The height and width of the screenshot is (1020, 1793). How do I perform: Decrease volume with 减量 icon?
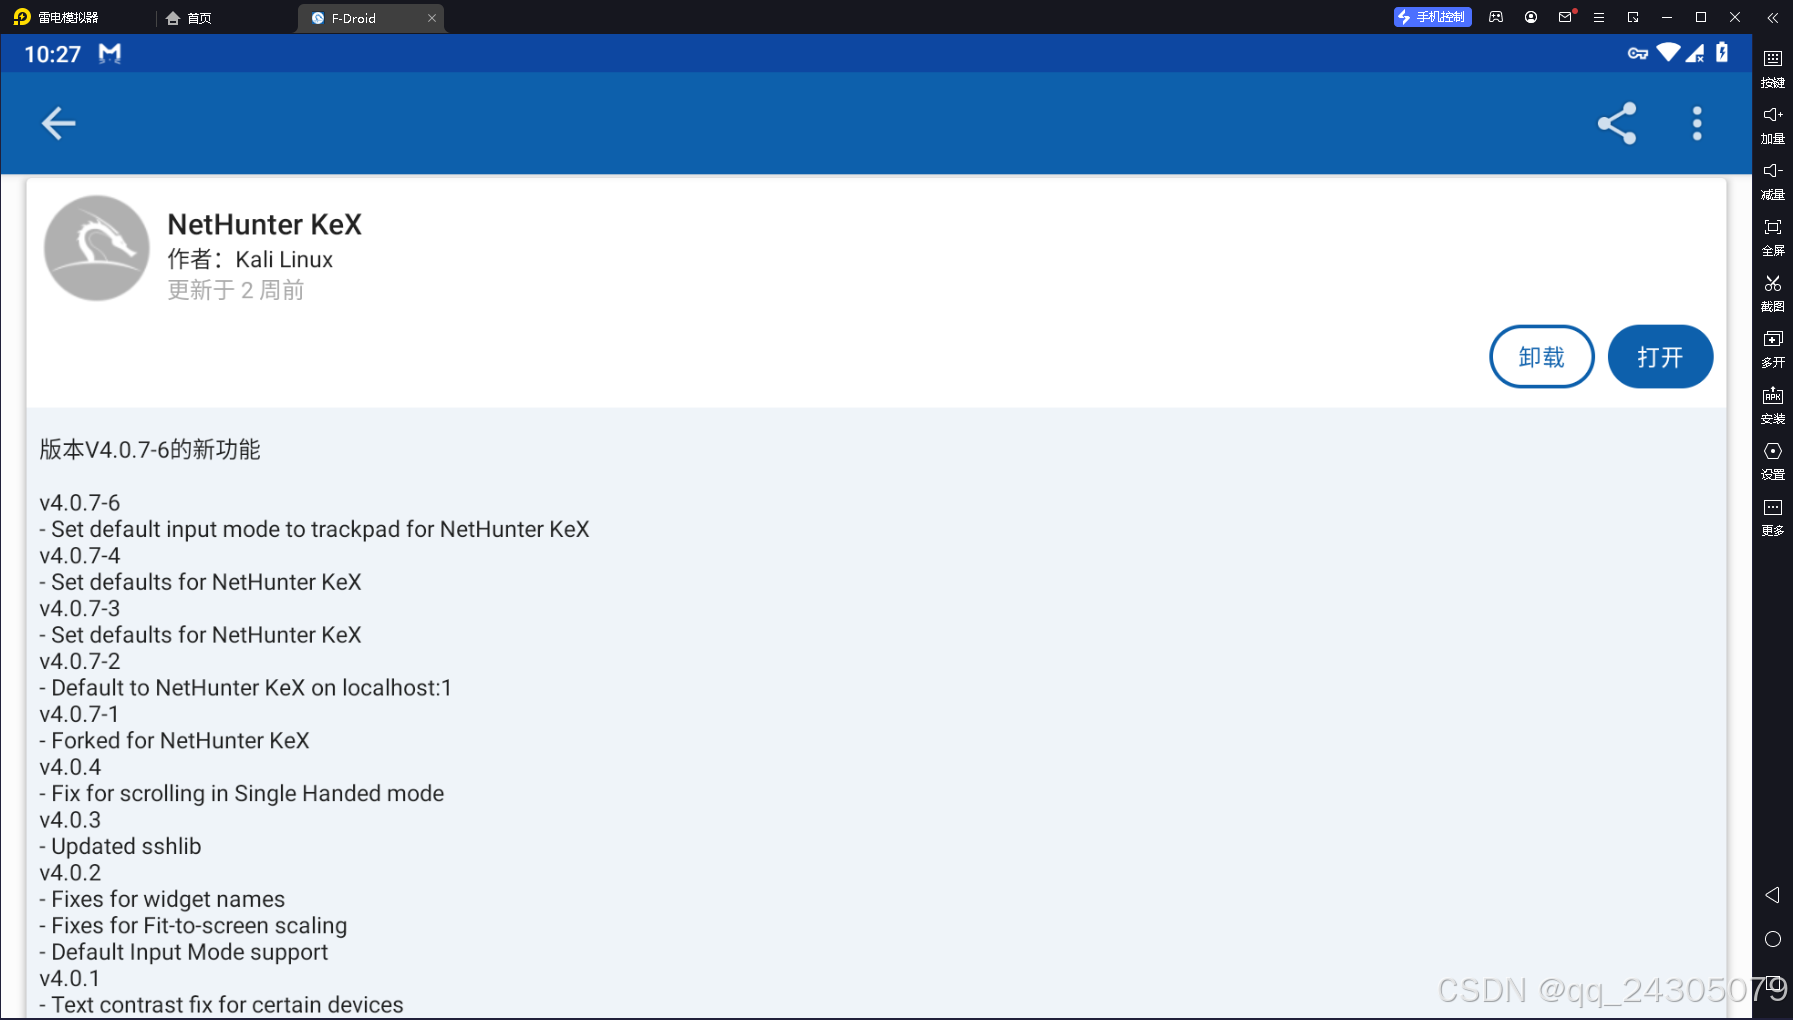(1773, 181)
